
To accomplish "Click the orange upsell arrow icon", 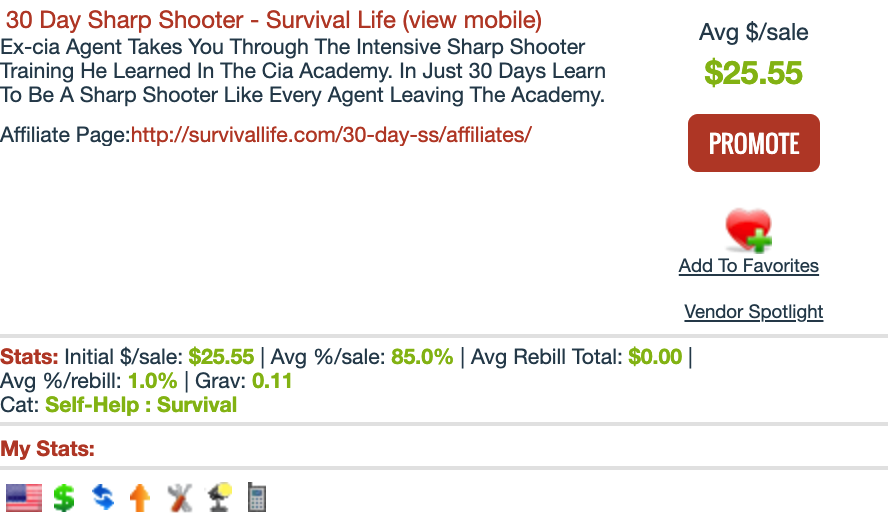I will [140, 498].
